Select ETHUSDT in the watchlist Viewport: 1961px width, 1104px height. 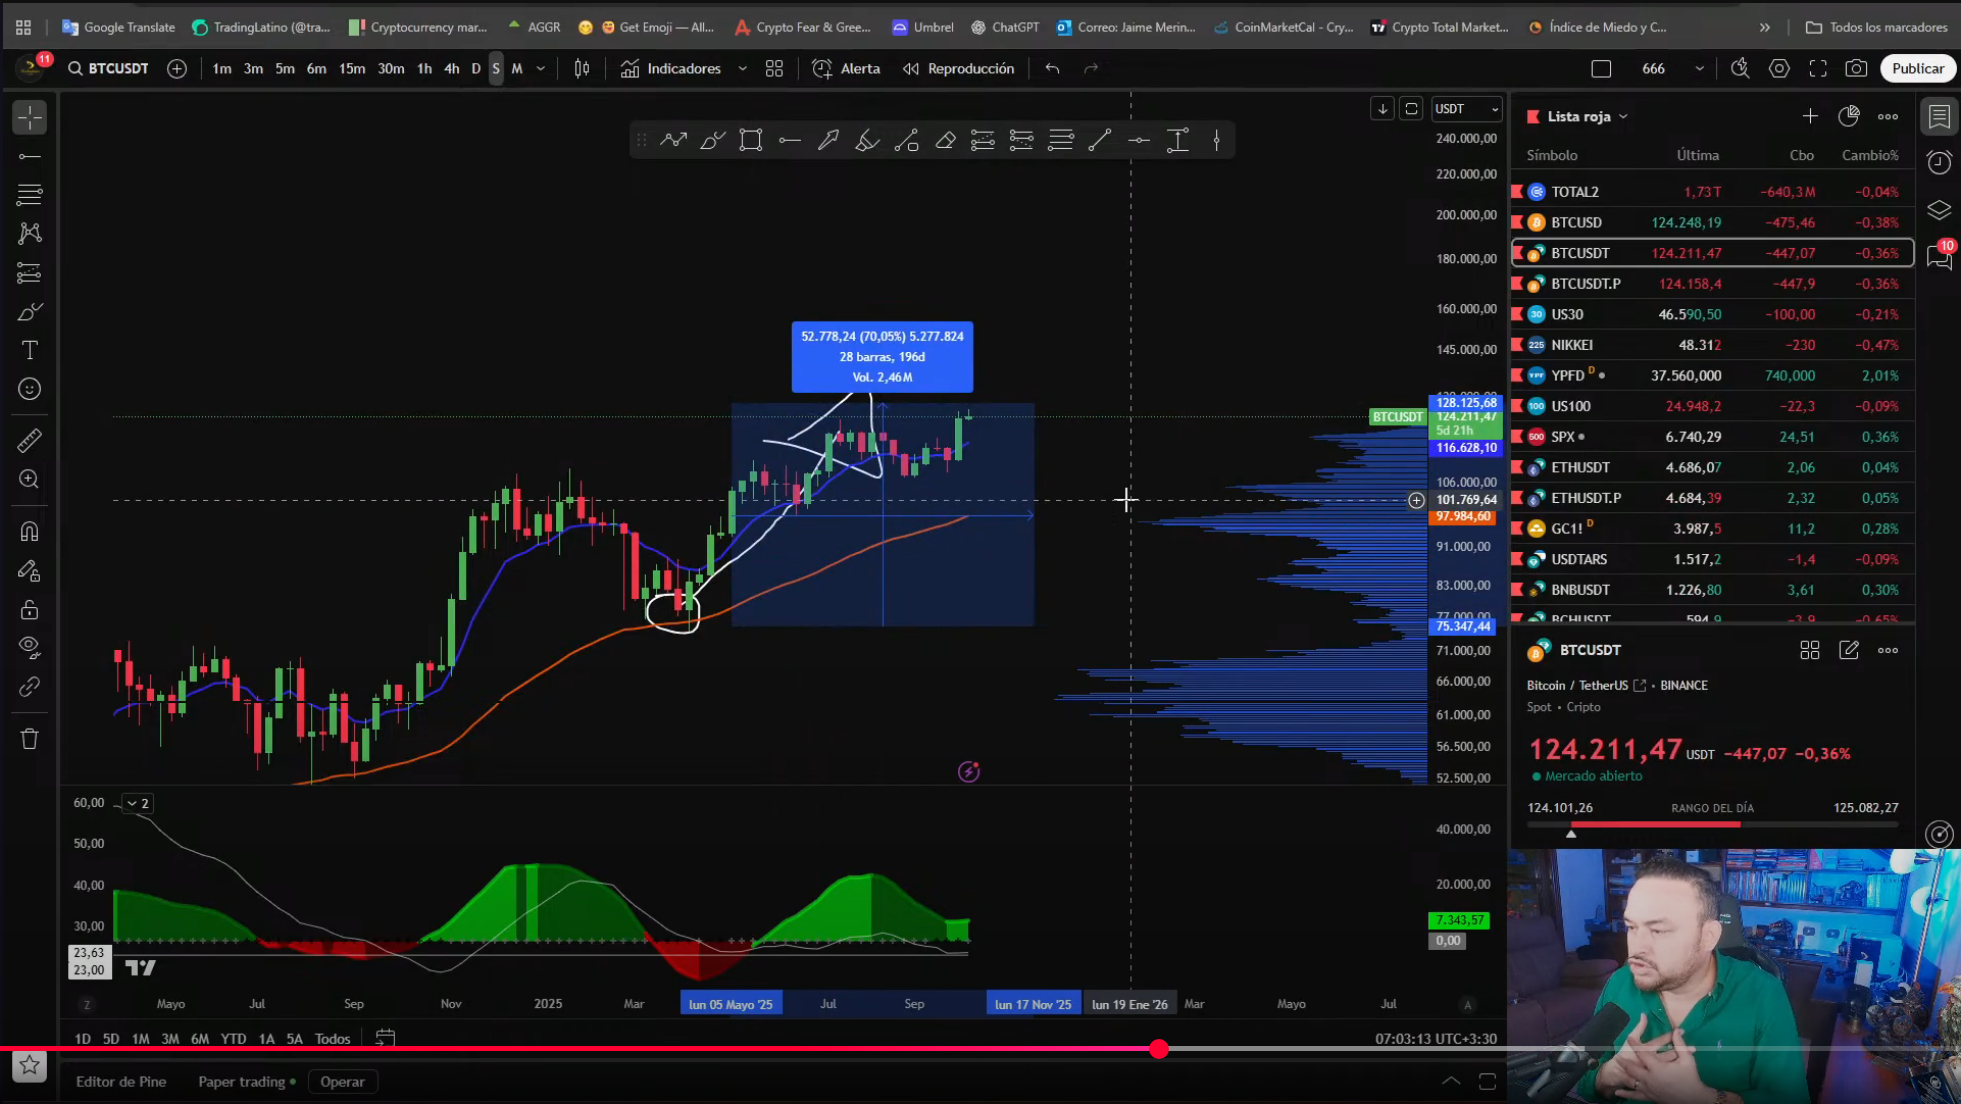coord(1580,467)
